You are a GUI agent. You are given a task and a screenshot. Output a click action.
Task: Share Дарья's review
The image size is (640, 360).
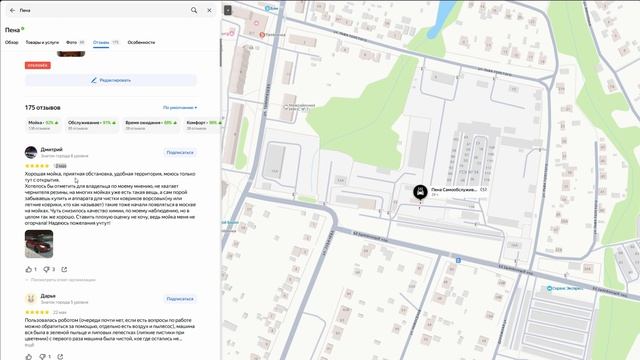tap(60, 357)
